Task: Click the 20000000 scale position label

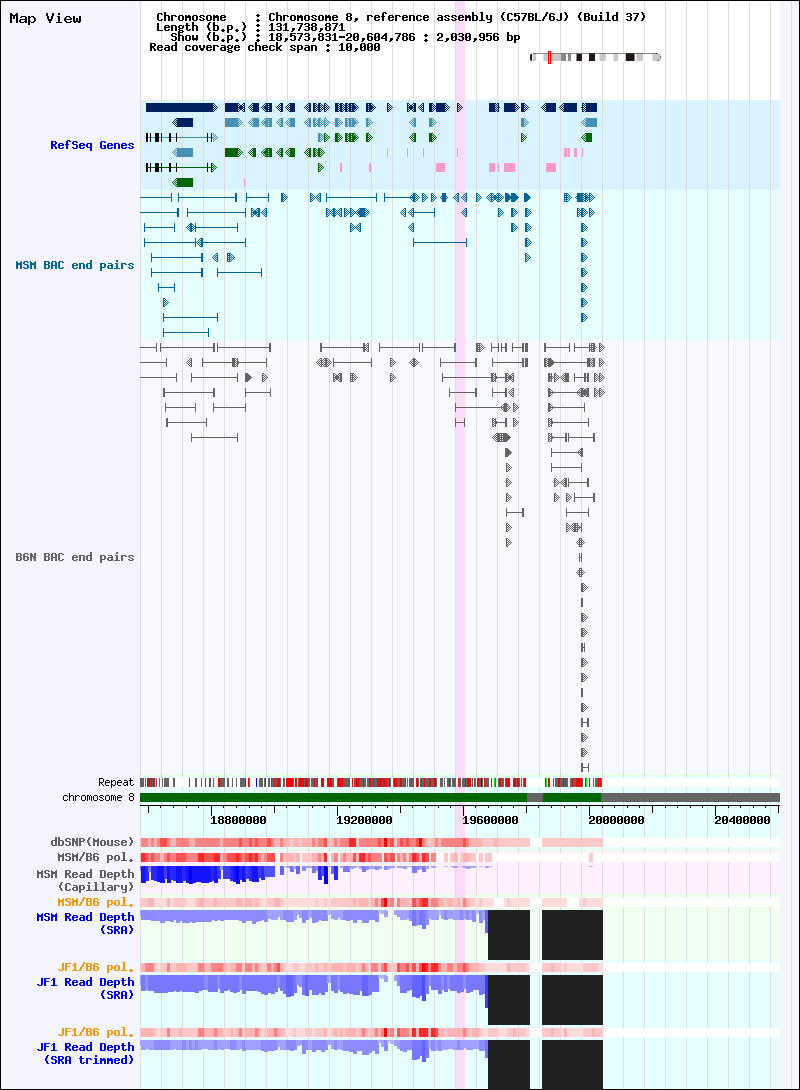Action: 617,820
